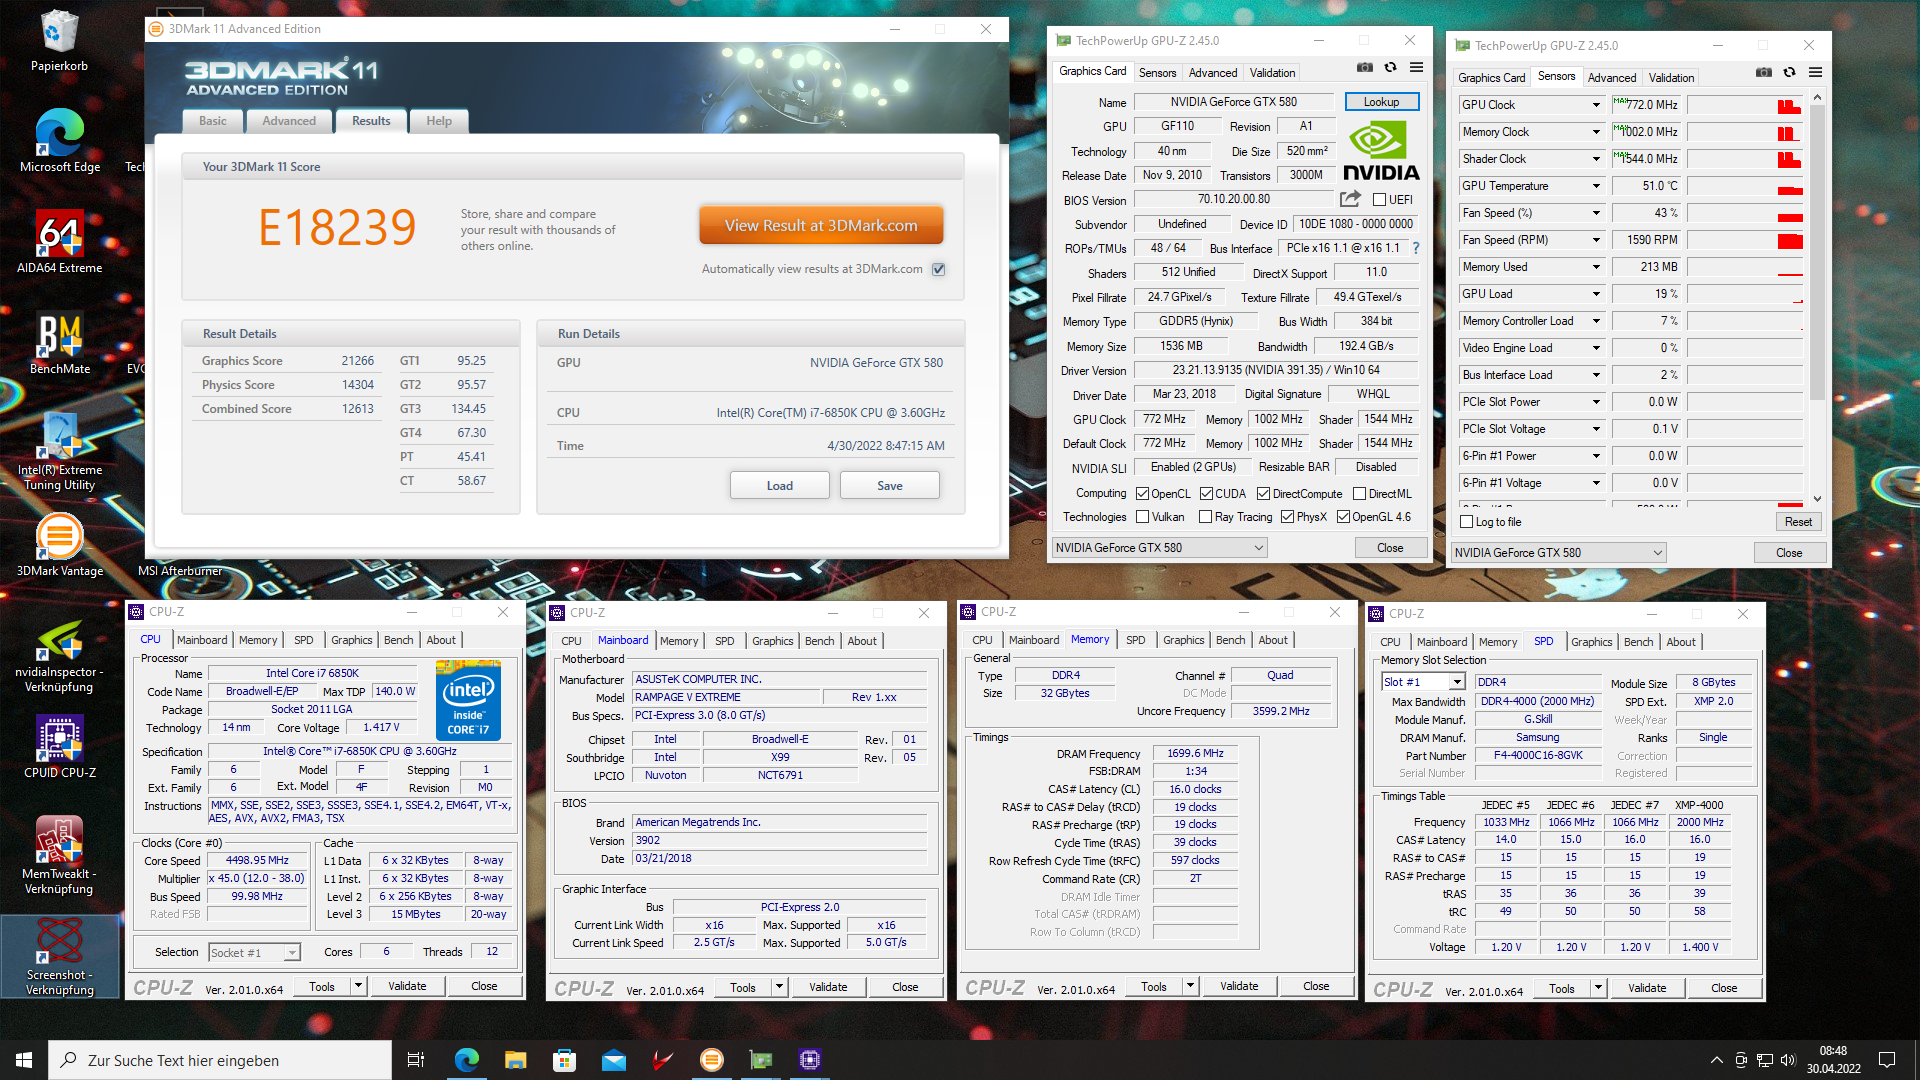Image resolution: width=1920 pixels, height=1080 pixels.
Task: Open the Papierkorb desktop icon
Action: coord(59,41)
